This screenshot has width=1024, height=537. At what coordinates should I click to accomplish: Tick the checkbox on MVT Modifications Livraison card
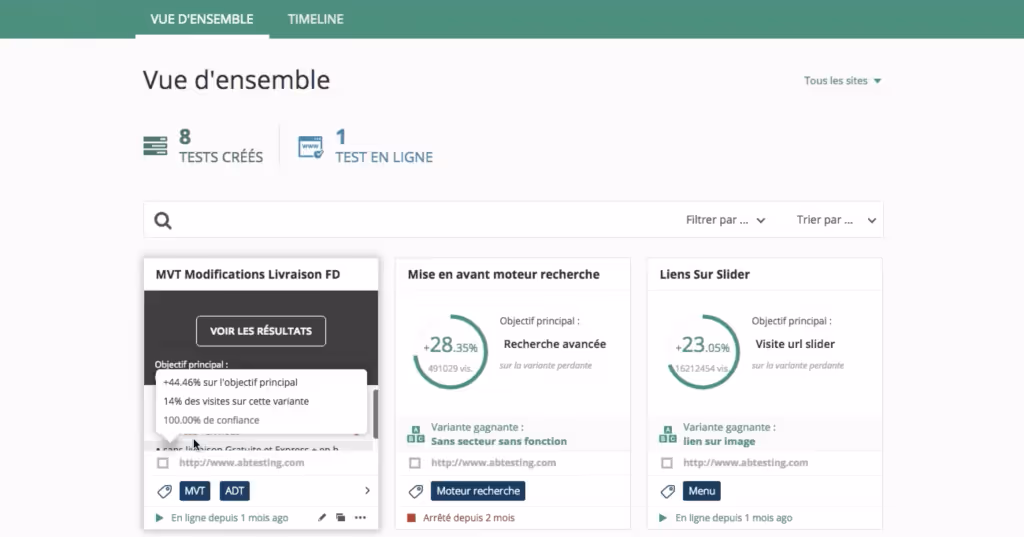click(163, 463)
